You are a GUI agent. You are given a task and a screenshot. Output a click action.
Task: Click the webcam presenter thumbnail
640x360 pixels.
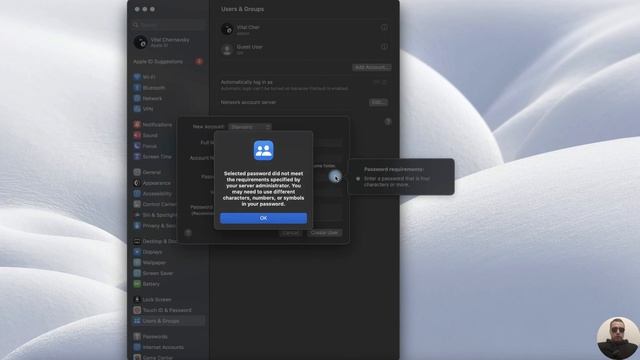618,338
